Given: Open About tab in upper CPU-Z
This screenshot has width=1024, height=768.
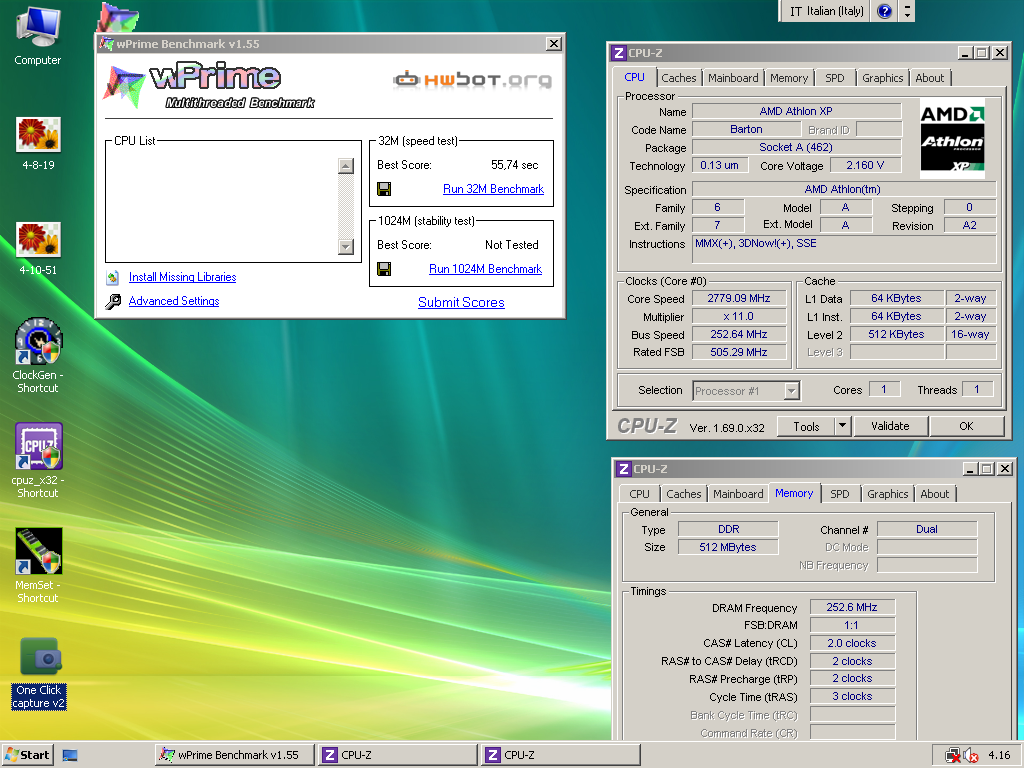Looking at the screenshot, I should pyautogui.click(x=929, y=78).
